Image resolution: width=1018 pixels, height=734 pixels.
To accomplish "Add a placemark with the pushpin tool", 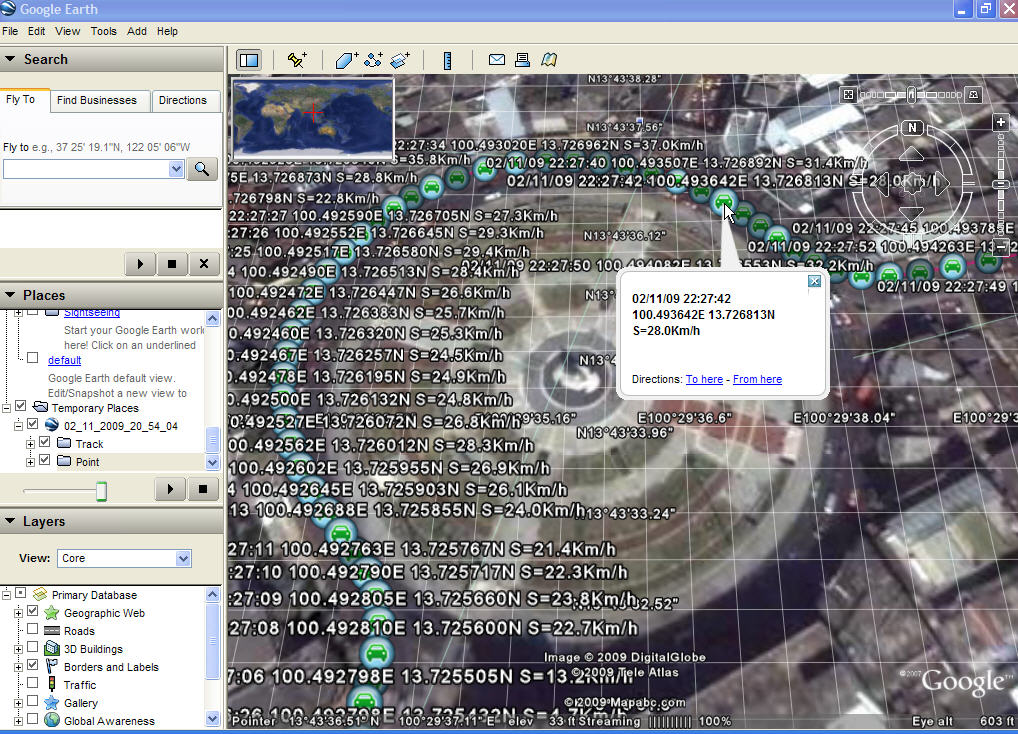I will pyautogui.click(x=297, y=60).
